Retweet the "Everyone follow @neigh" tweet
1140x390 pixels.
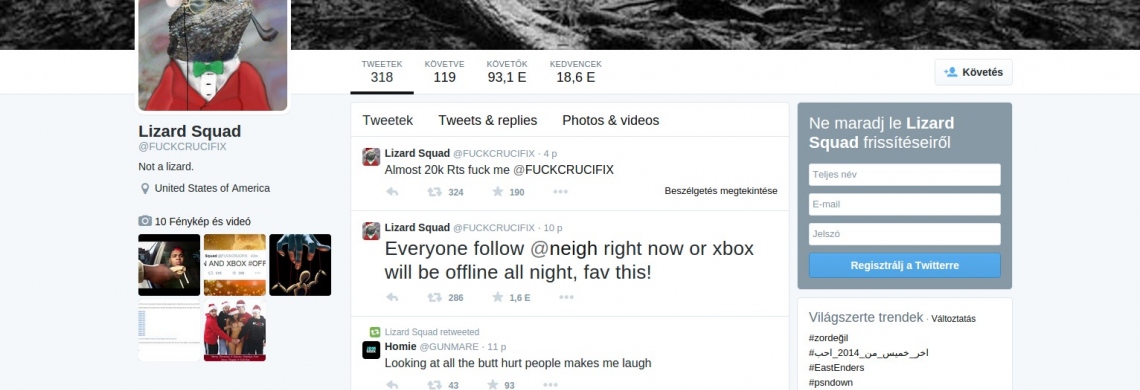click(434, 298)
